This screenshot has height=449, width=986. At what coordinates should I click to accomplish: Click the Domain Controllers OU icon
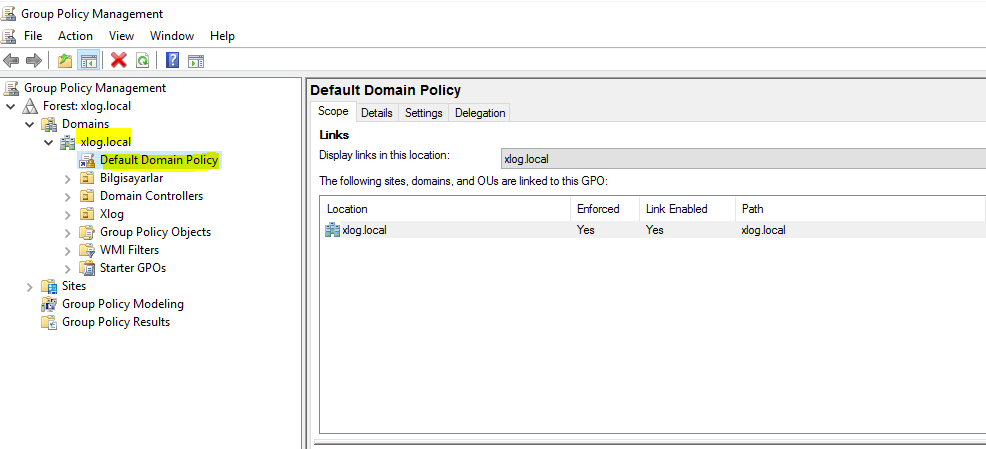tap(87, 196)
